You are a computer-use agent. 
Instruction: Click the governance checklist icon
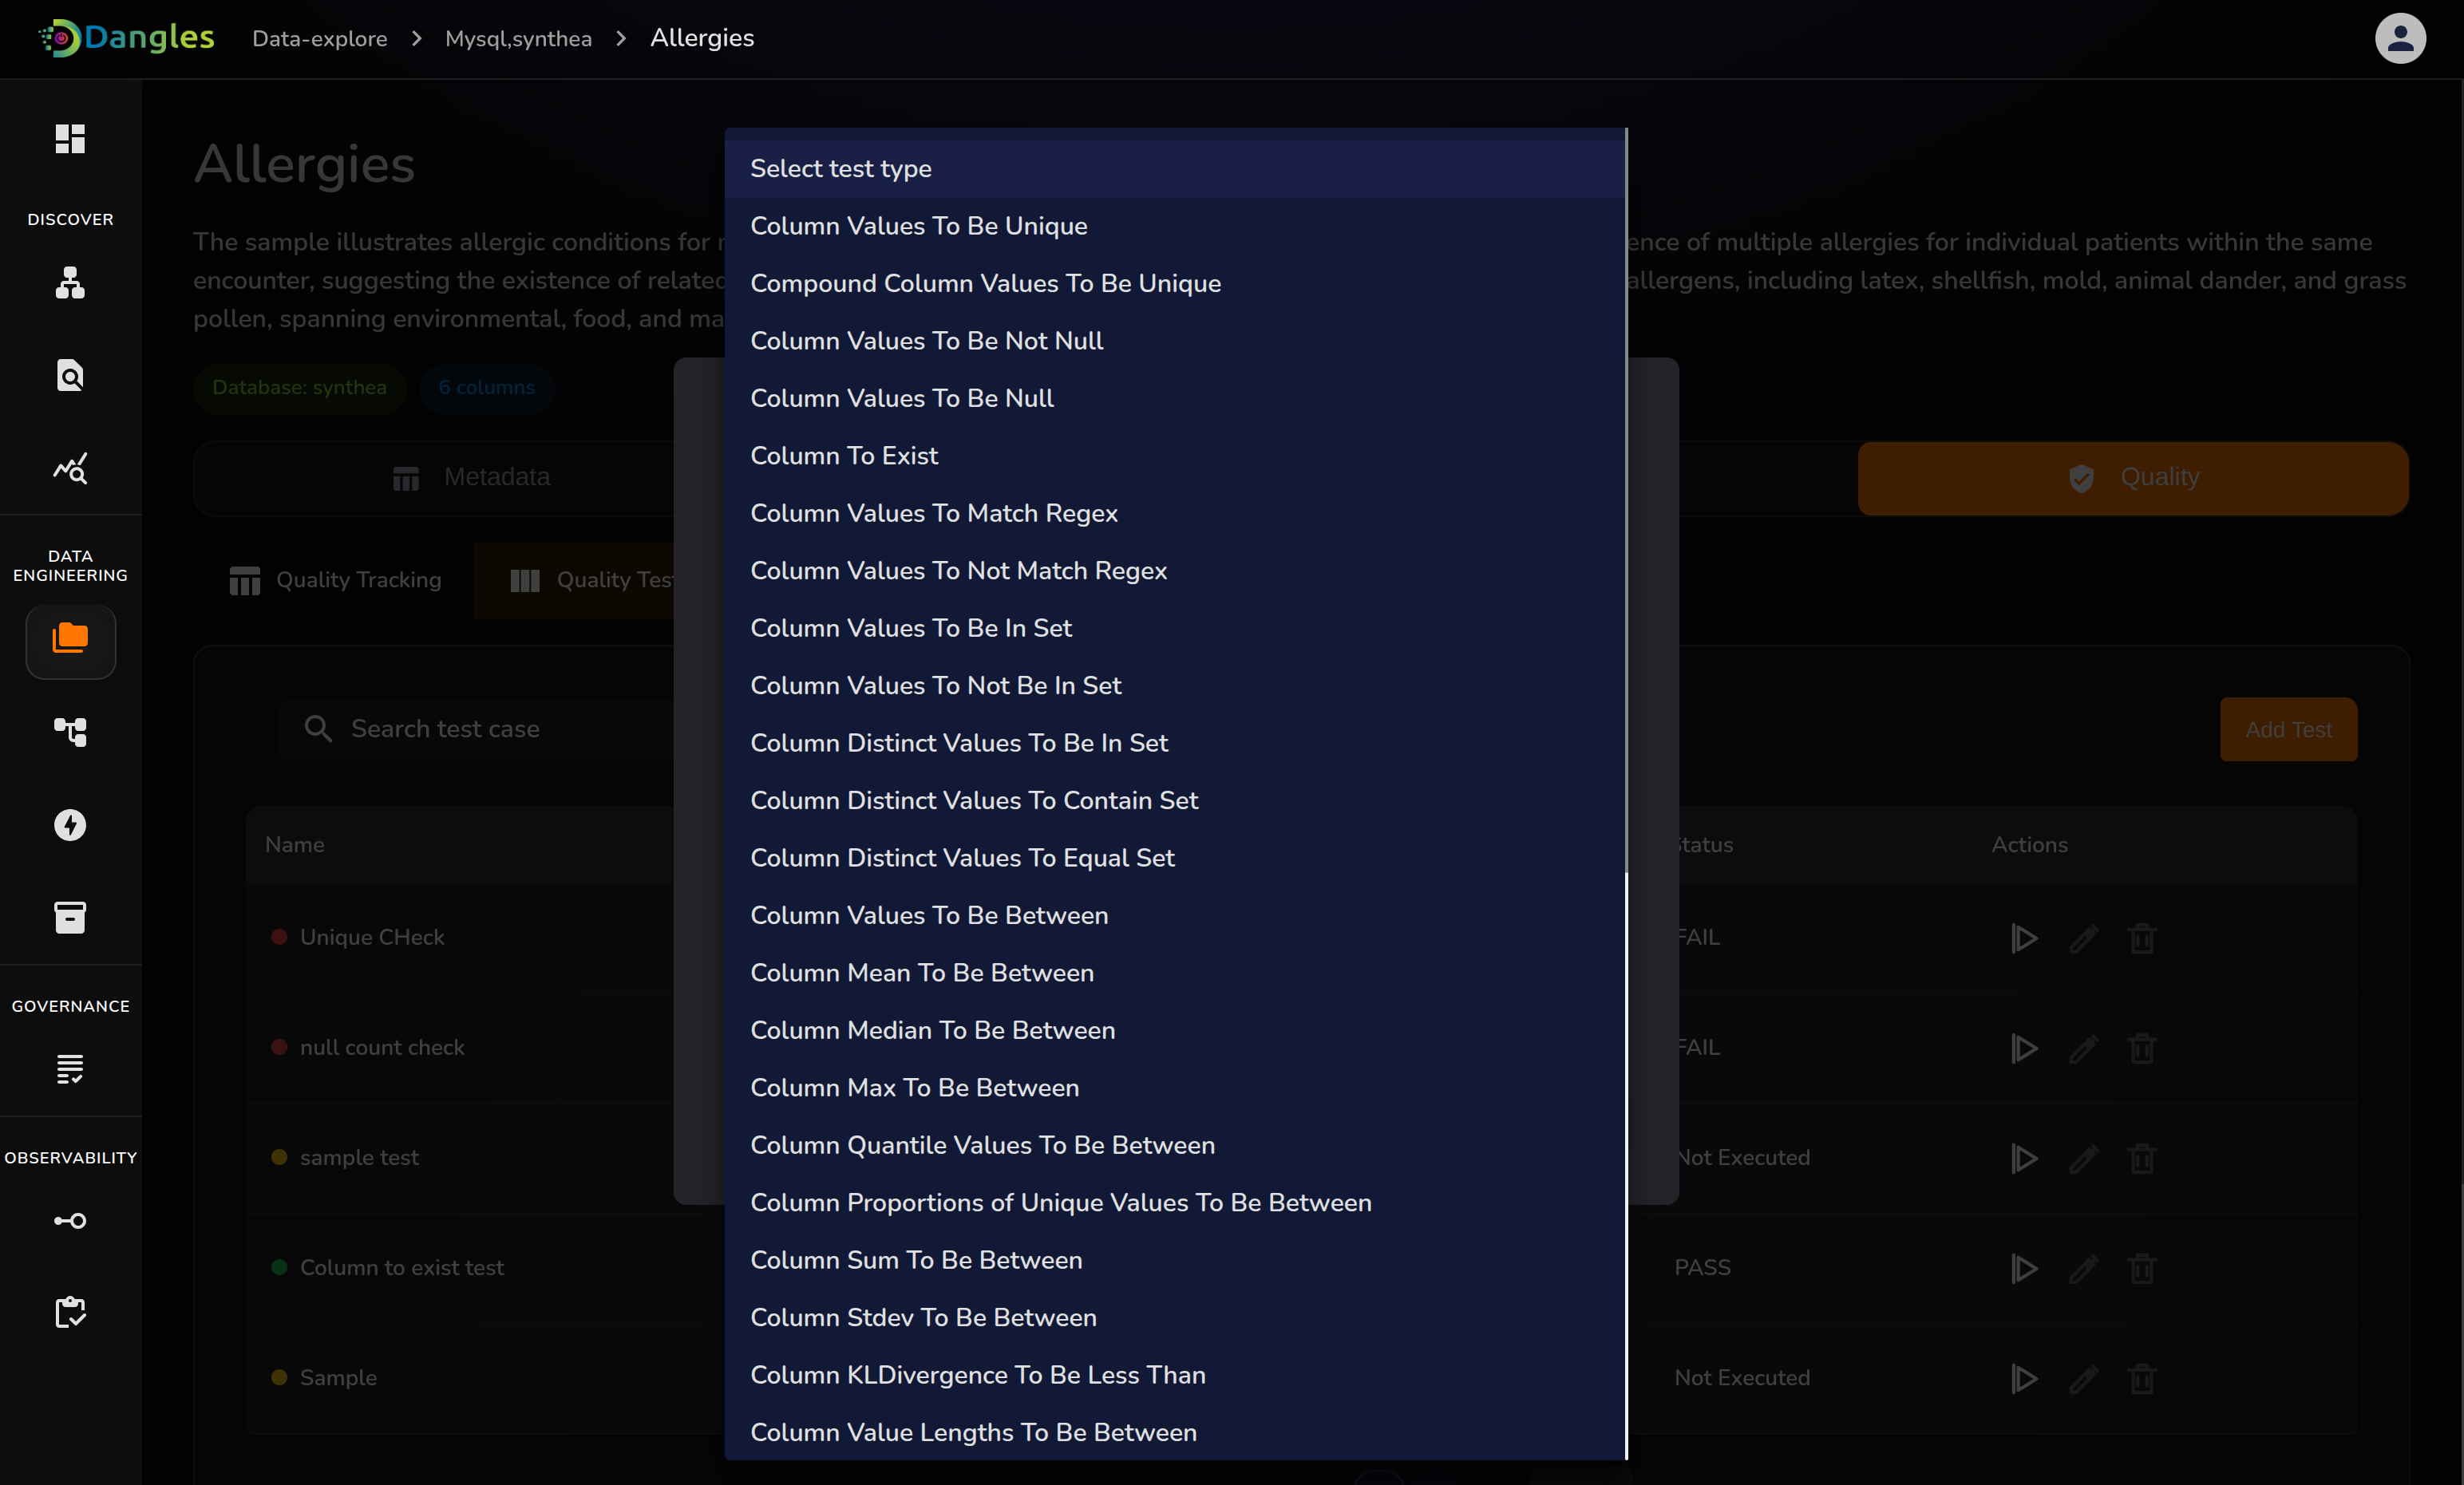[x=70, y=1069]
